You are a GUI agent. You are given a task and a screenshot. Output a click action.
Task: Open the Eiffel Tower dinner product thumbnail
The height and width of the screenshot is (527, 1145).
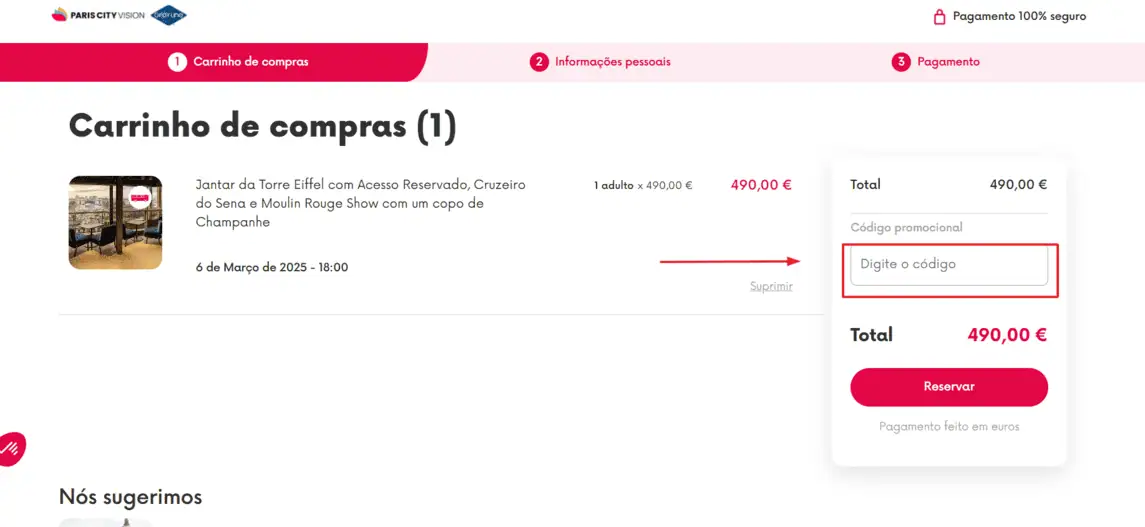[115, 223]
